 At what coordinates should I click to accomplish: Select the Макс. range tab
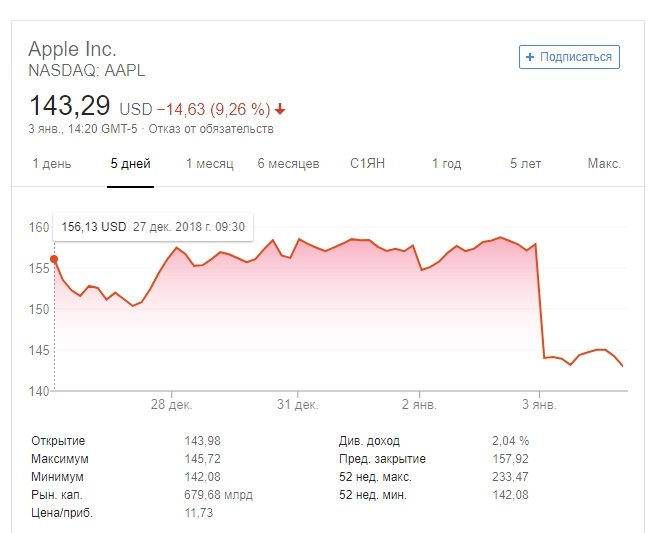click(604, 164)
